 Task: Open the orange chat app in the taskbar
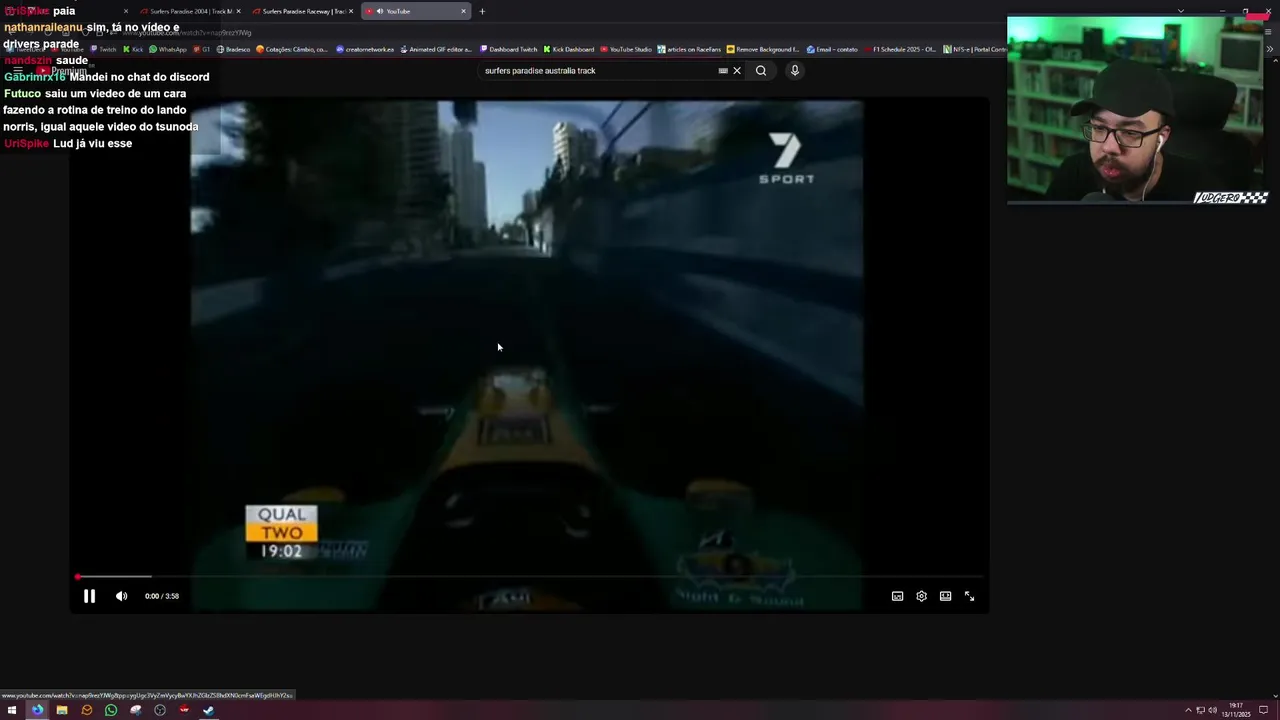point(86,710)
